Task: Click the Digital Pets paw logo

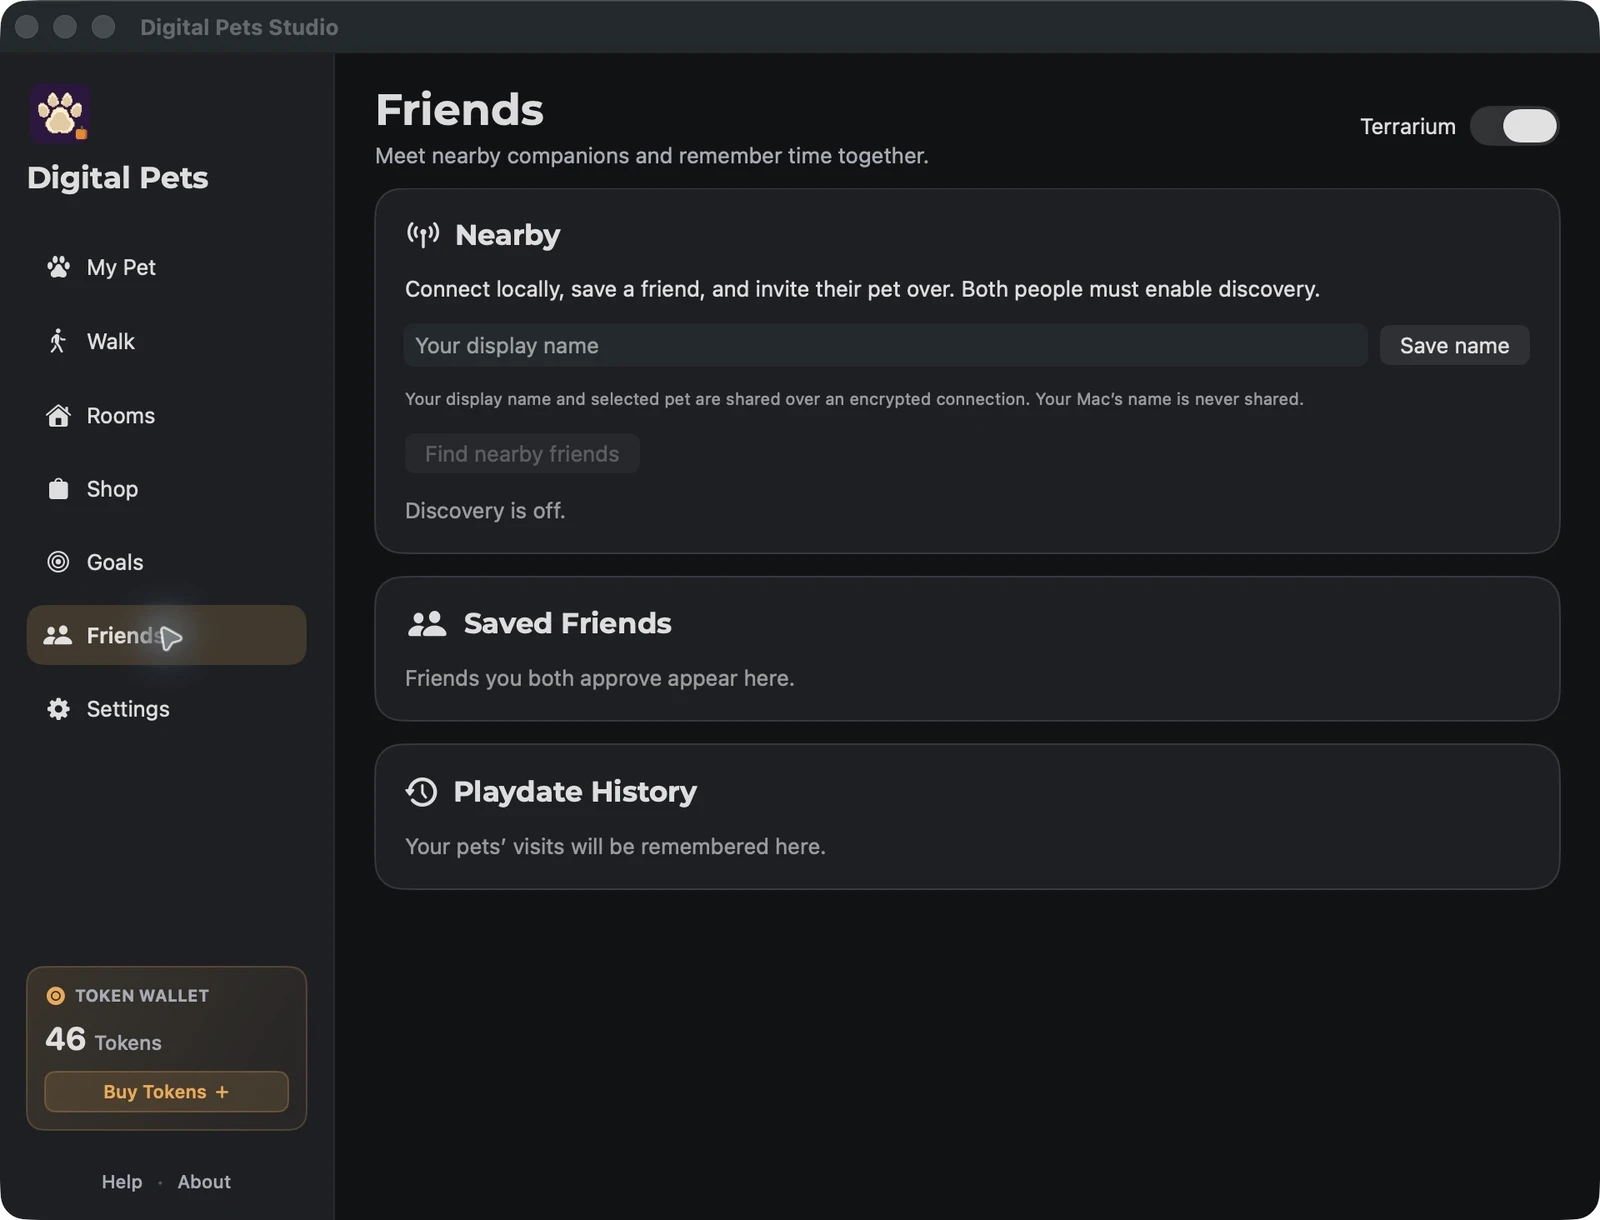Action: 60,113
